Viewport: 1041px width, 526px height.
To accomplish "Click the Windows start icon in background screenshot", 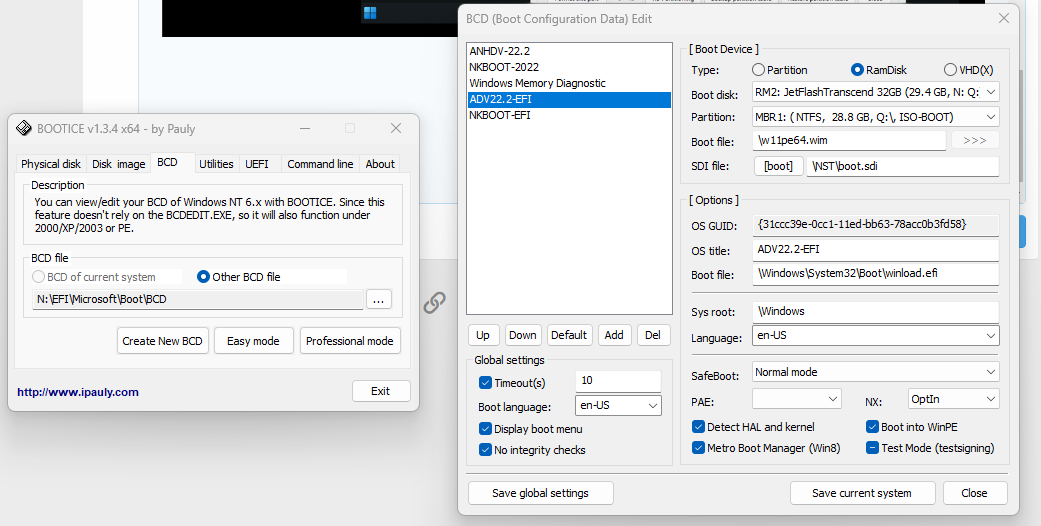I will 370,13.
